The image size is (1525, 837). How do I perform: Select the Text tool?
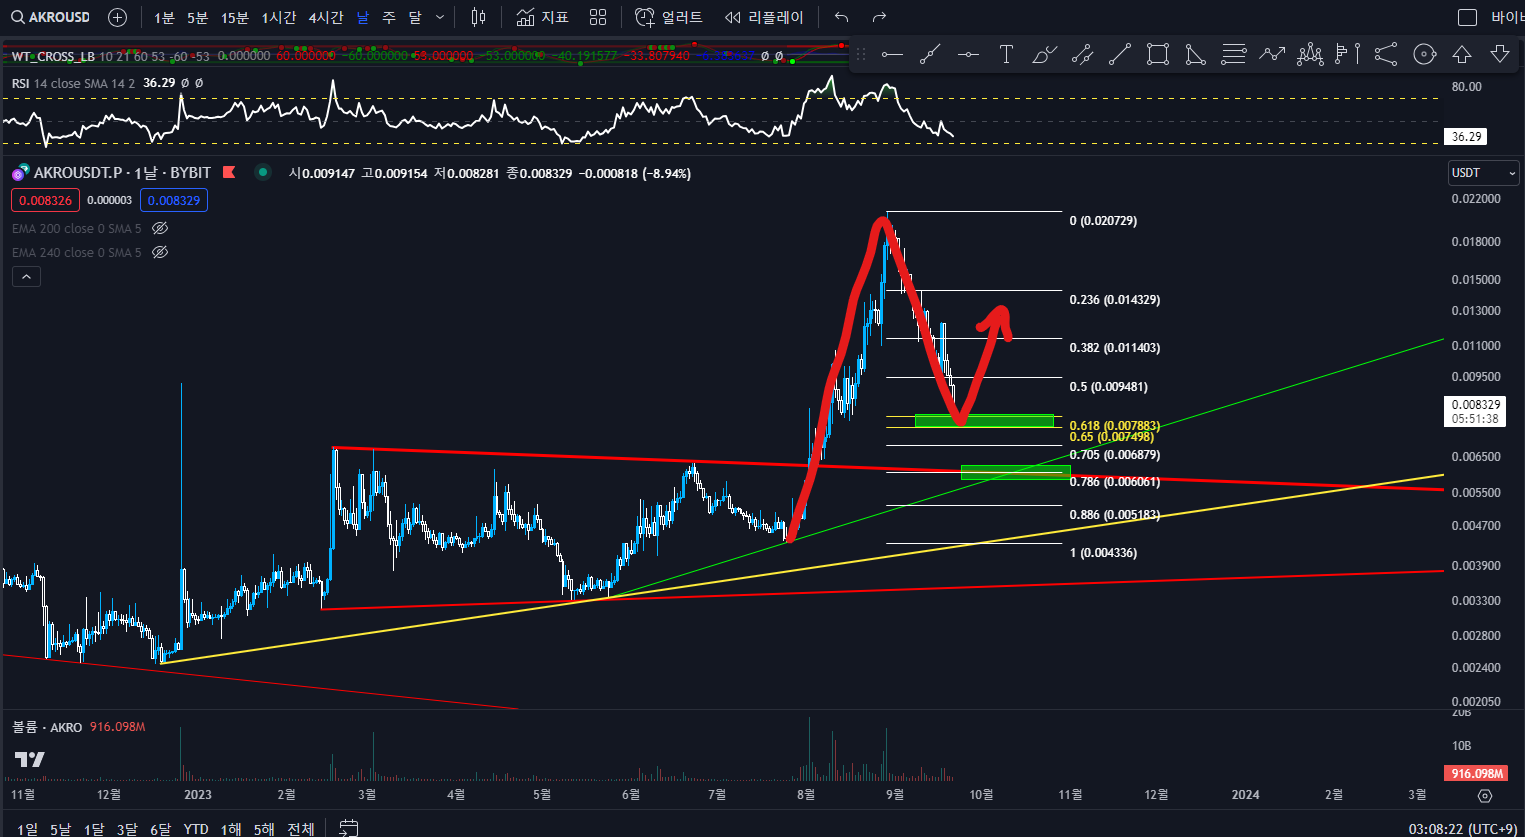pos(1006,54)
